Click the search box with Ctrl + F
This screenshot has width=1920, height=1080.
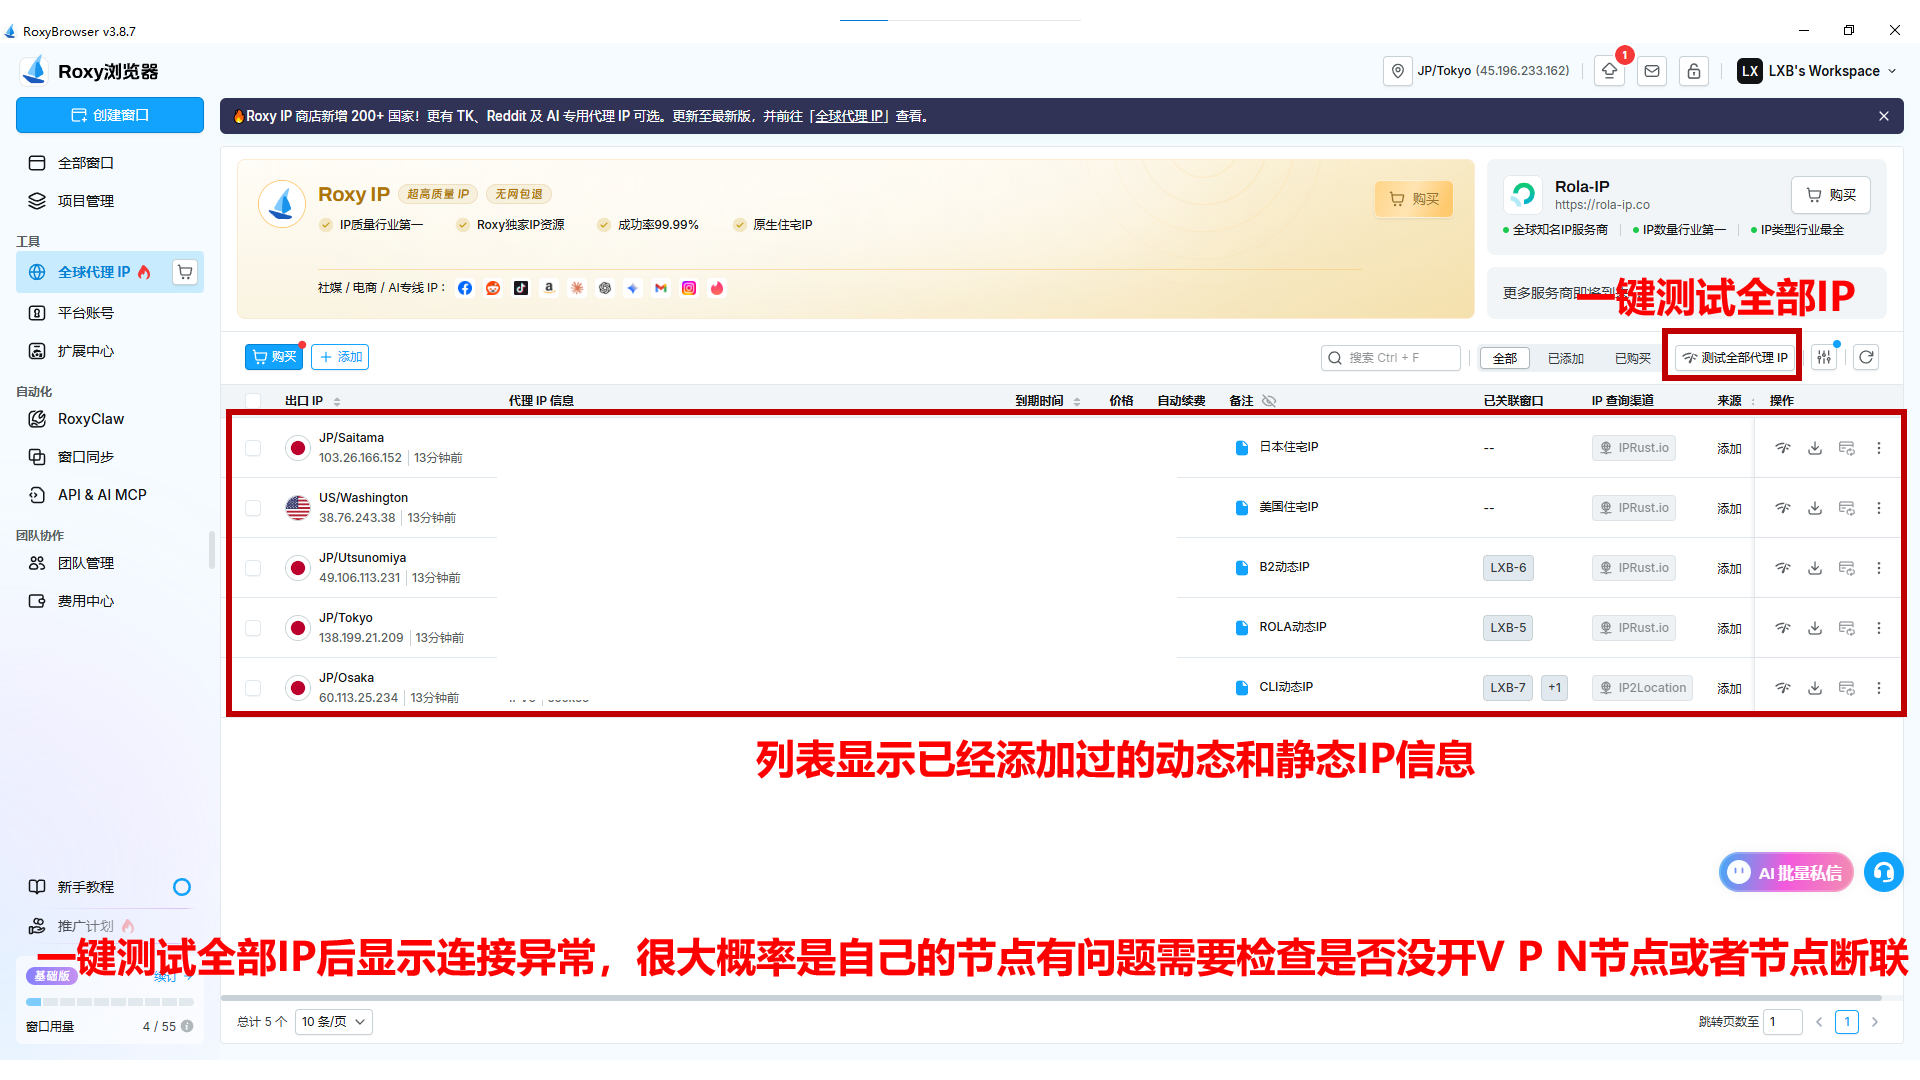coord(1391,358)
